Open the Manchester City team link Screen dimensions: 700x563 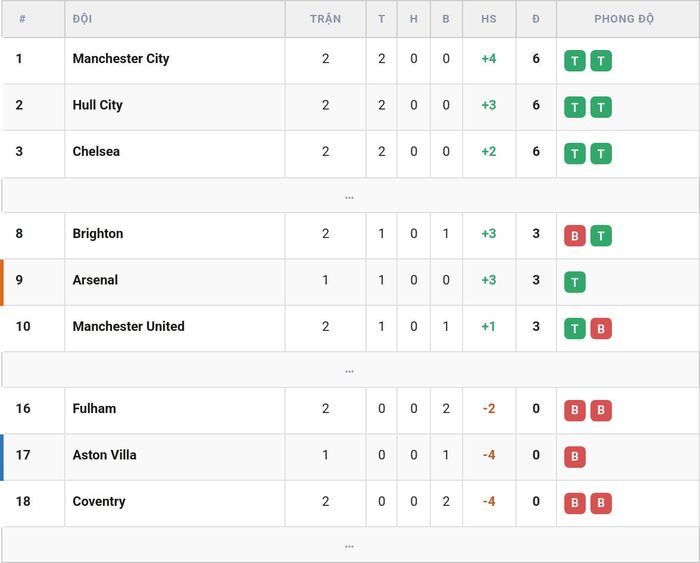pos(121,58)
